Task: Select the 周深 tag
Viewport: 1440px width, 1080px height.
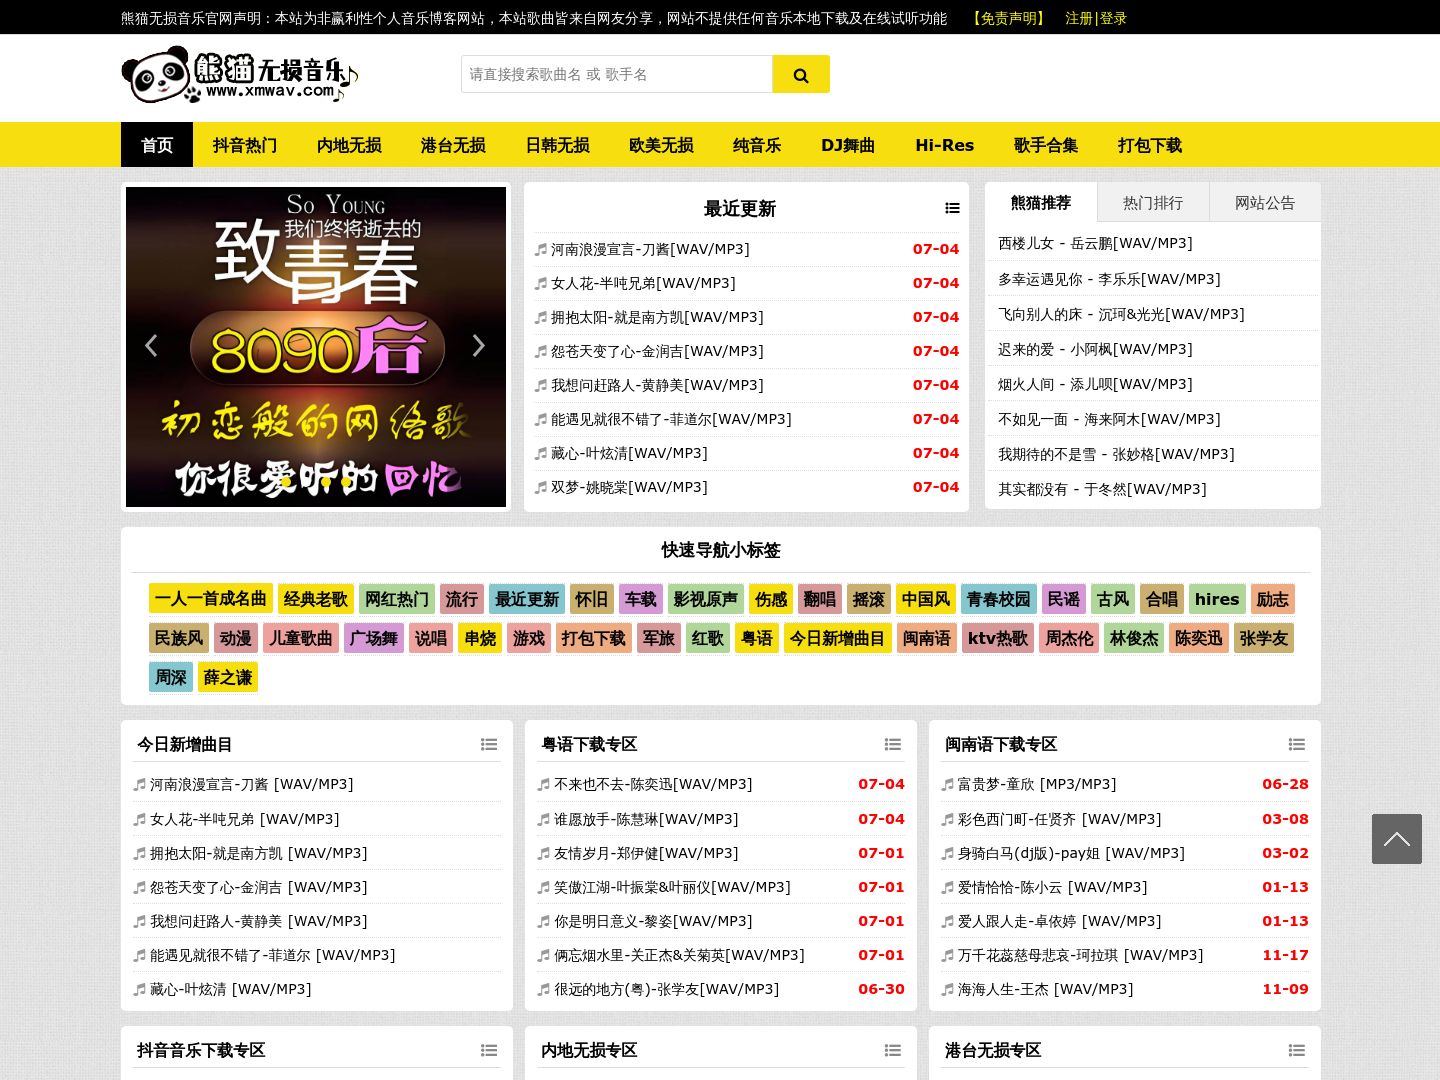Action: (171, 677)
